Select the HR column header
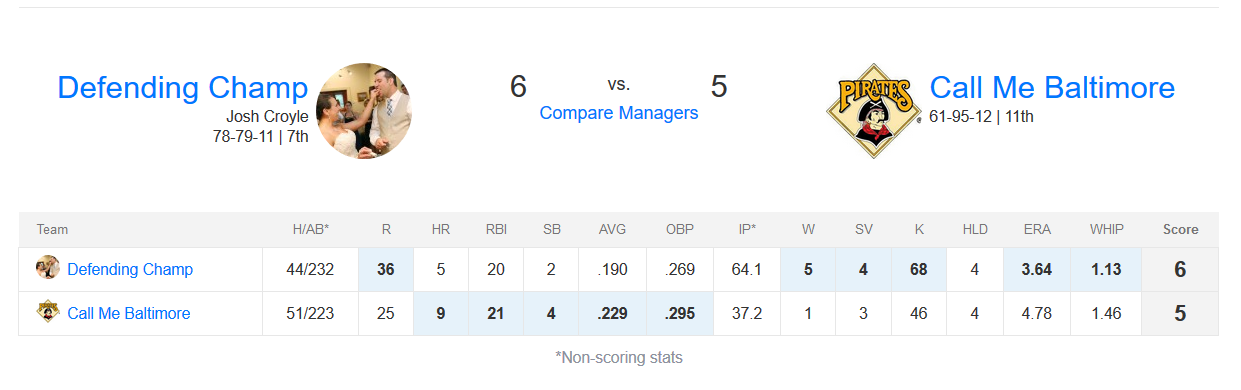The width and height of the screenshot is (1241, 390). coord(440,229)
